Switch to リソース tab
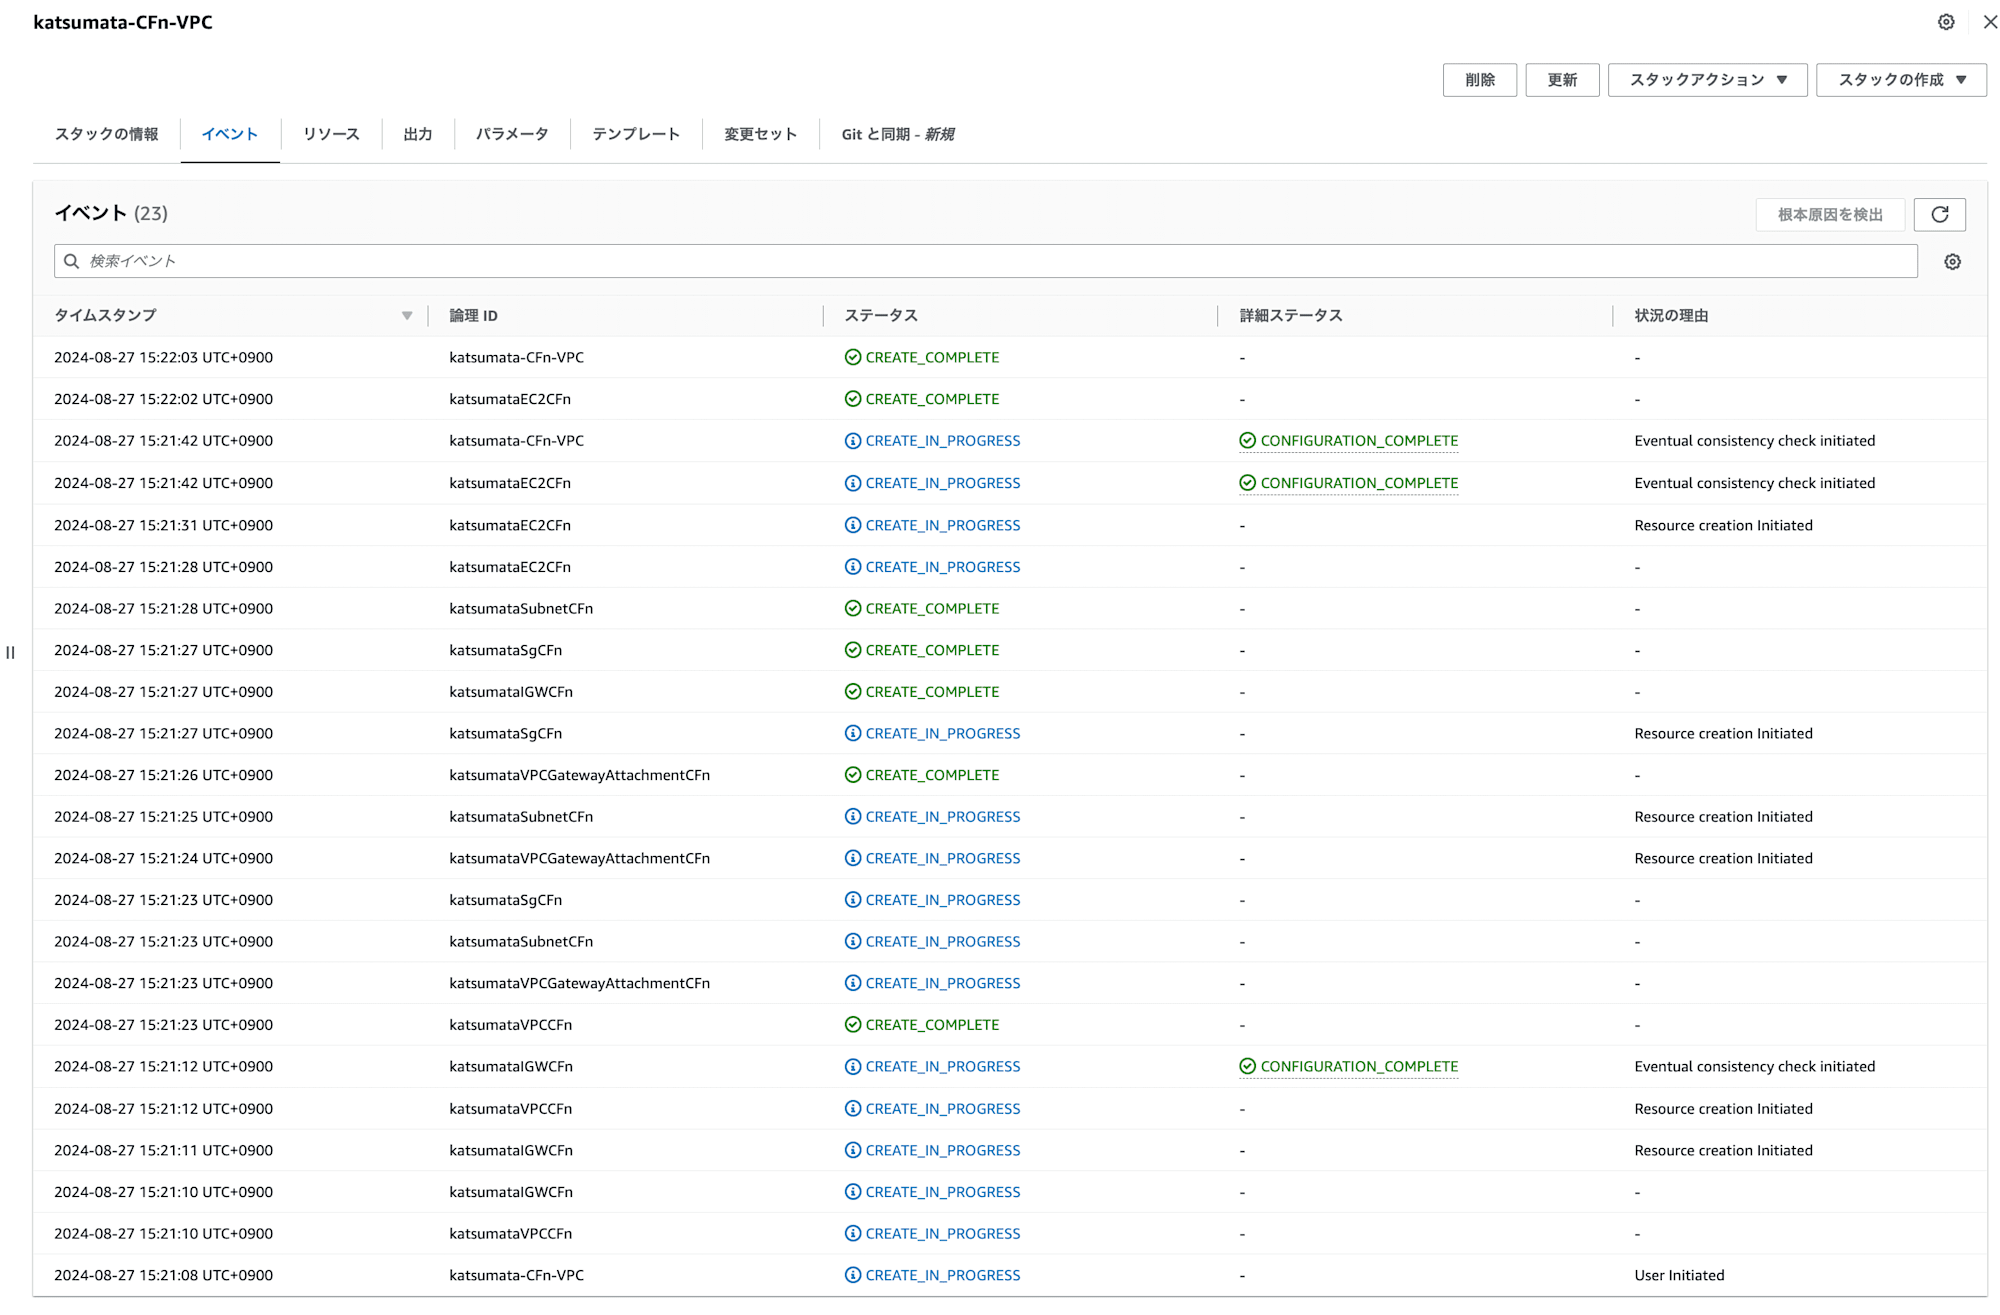2000x1315 pixels. pyautogui.click(x=331, y=134)
